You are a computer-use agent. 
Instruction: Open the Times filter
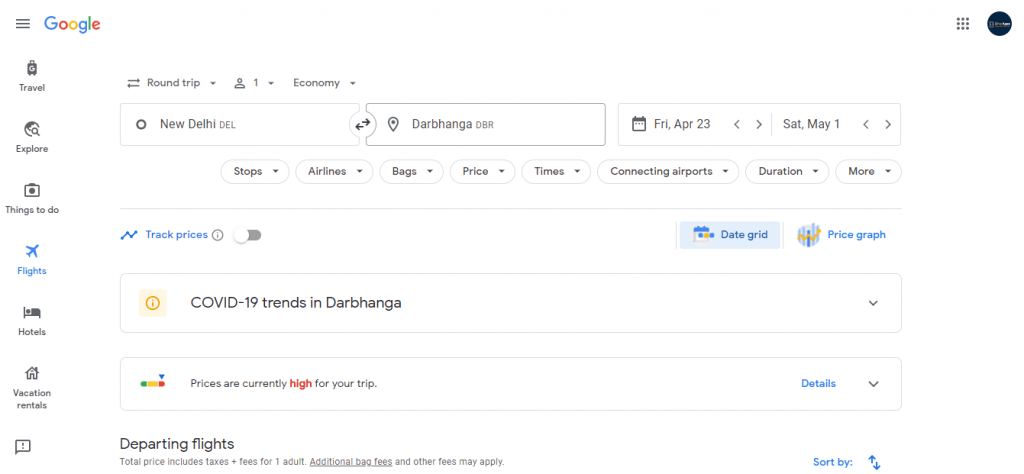tap(556, 172)
